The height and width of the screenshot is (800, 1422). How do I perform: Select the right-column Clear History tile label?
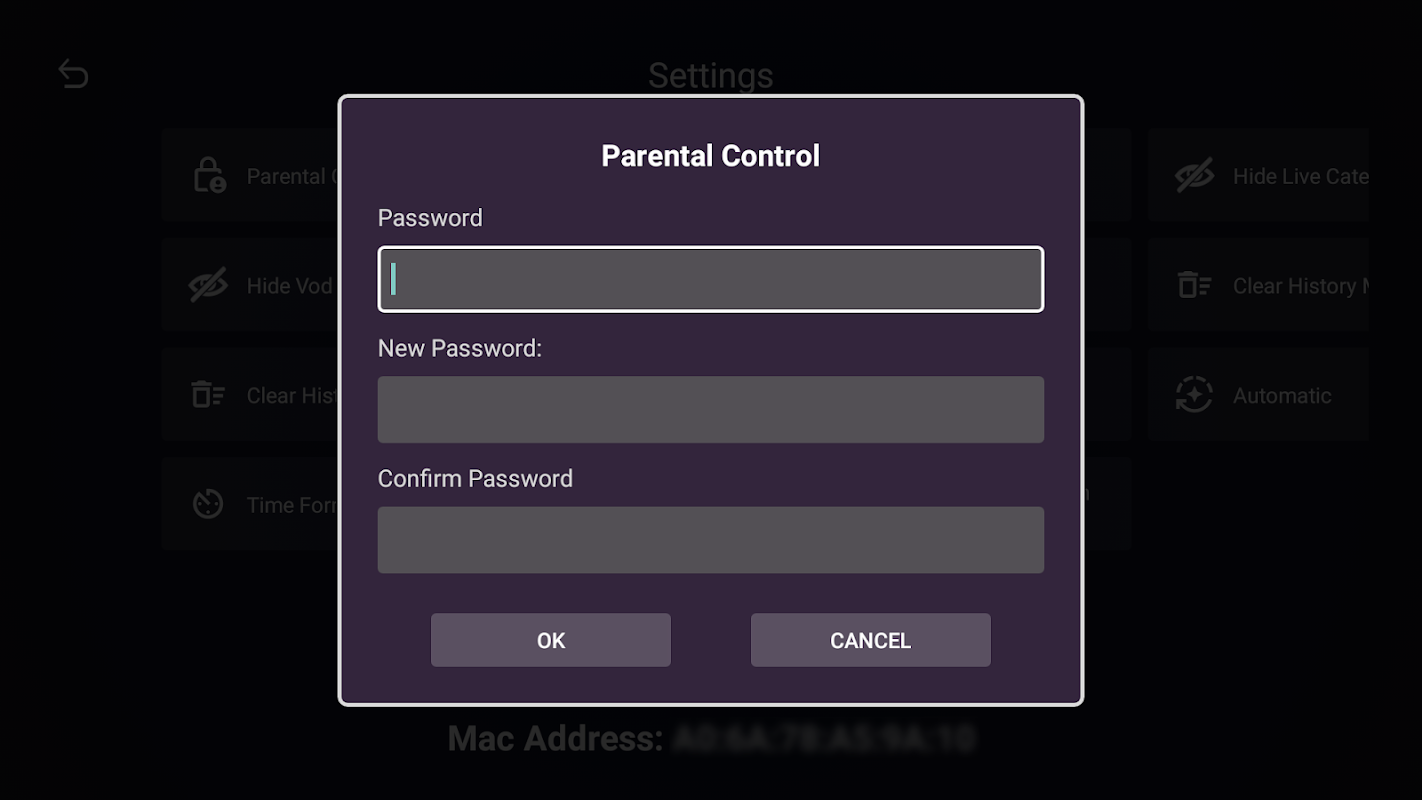[1300, 286]
